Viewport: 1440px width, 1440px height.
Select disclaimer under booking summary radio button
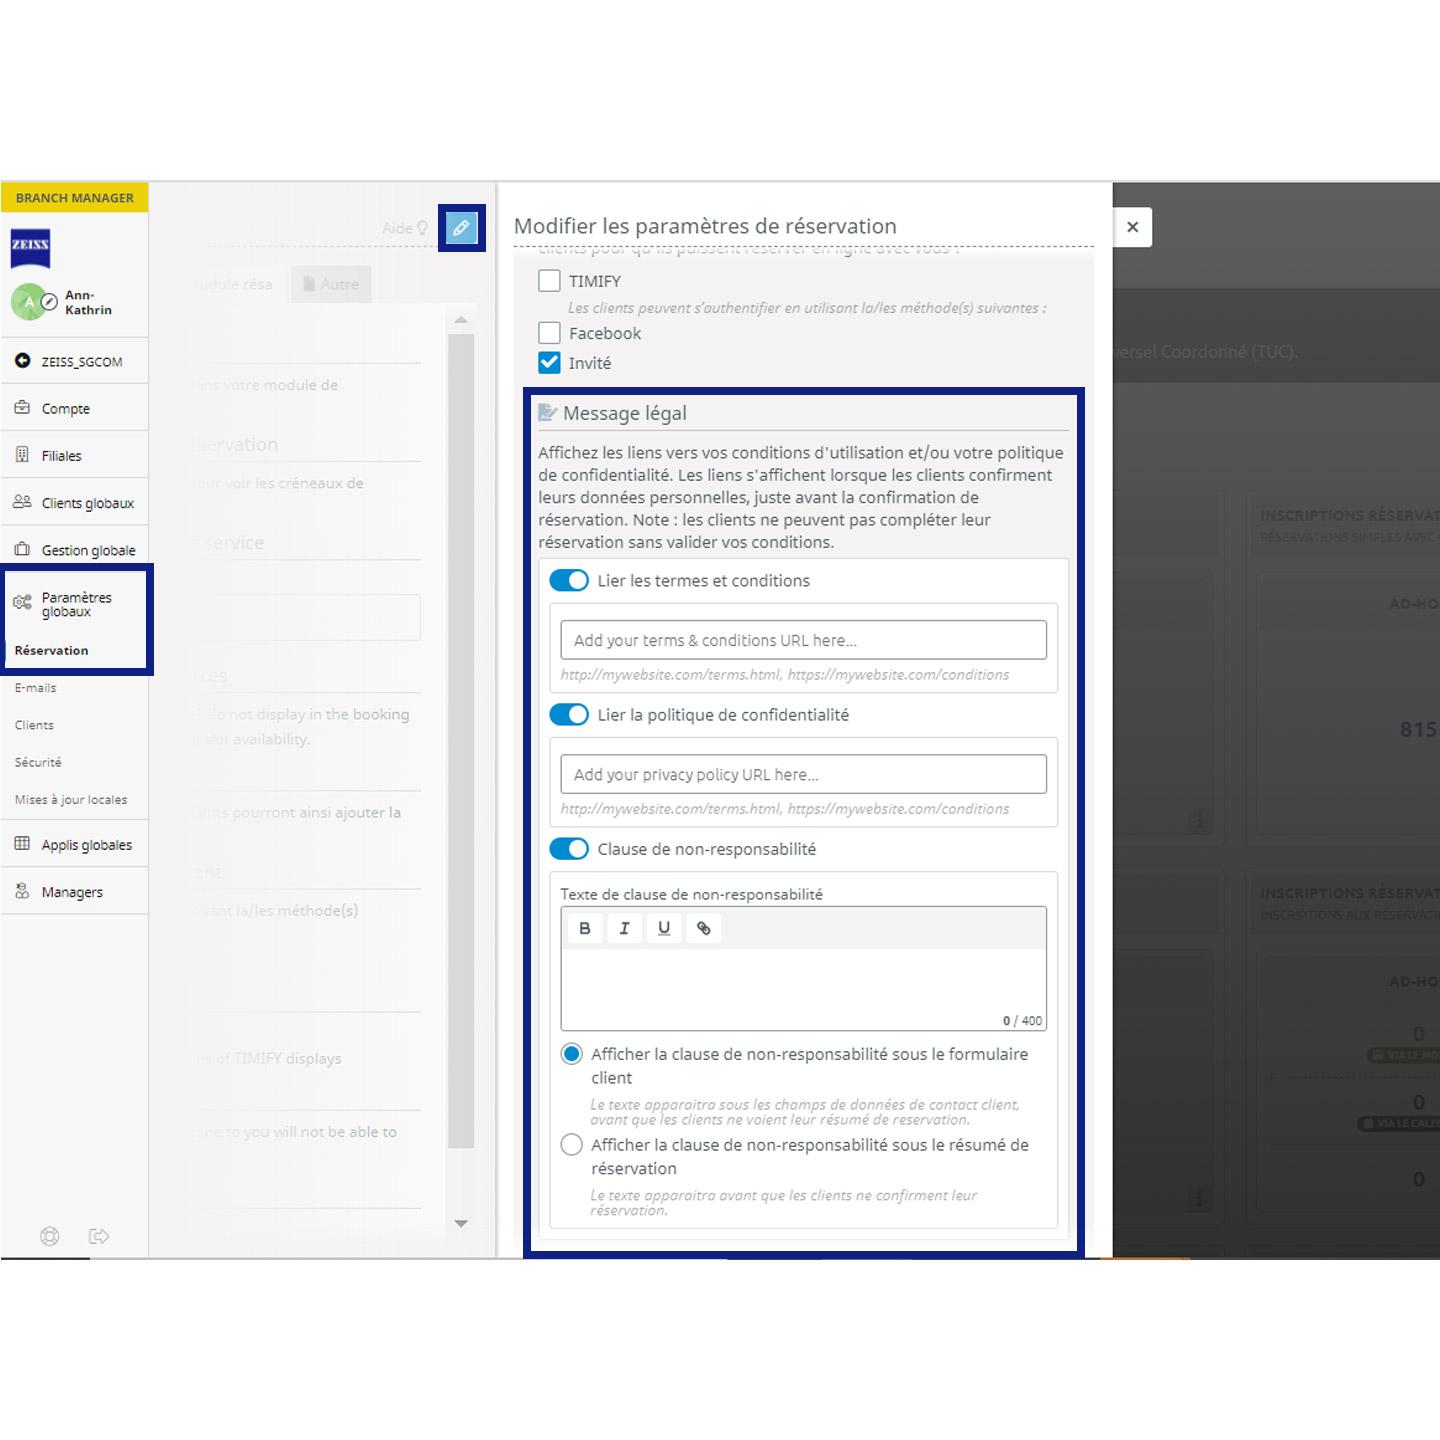[x=572, y=1145]
